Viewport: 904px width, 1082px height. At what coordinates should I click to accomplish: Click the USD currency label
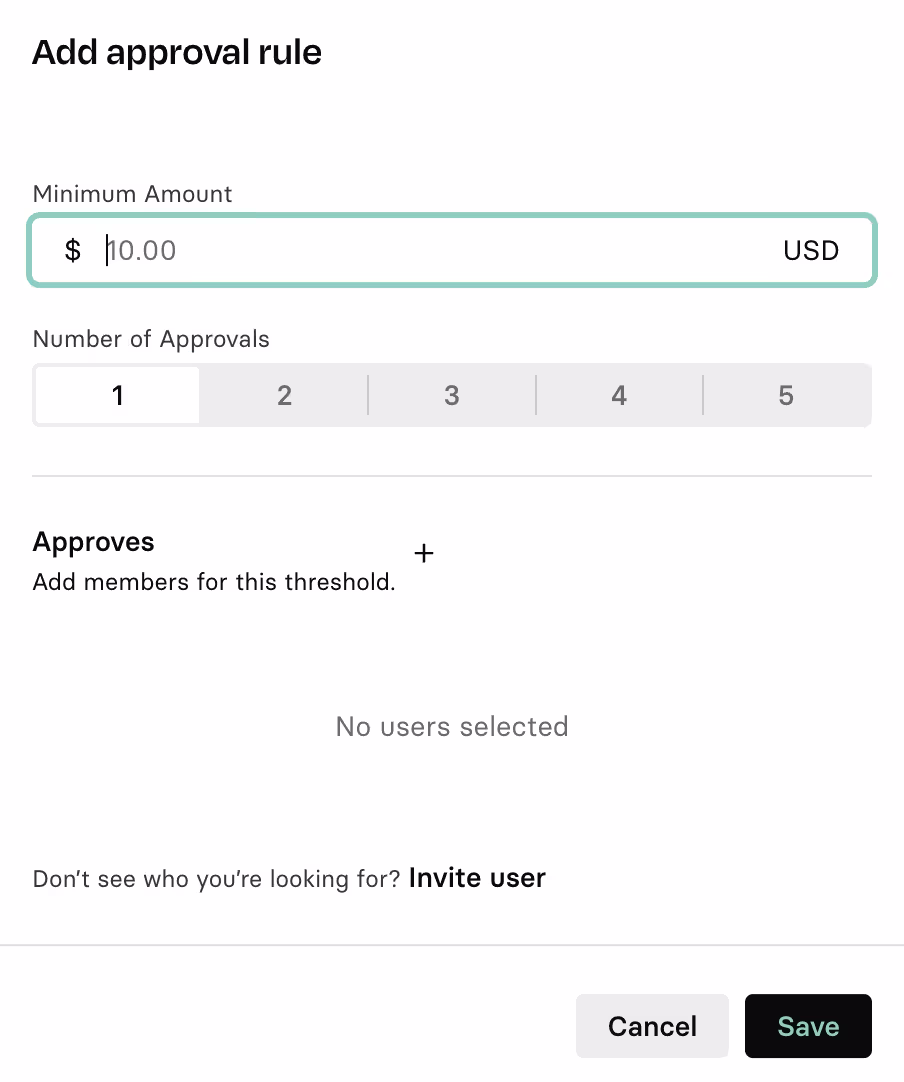coord(811,250)
